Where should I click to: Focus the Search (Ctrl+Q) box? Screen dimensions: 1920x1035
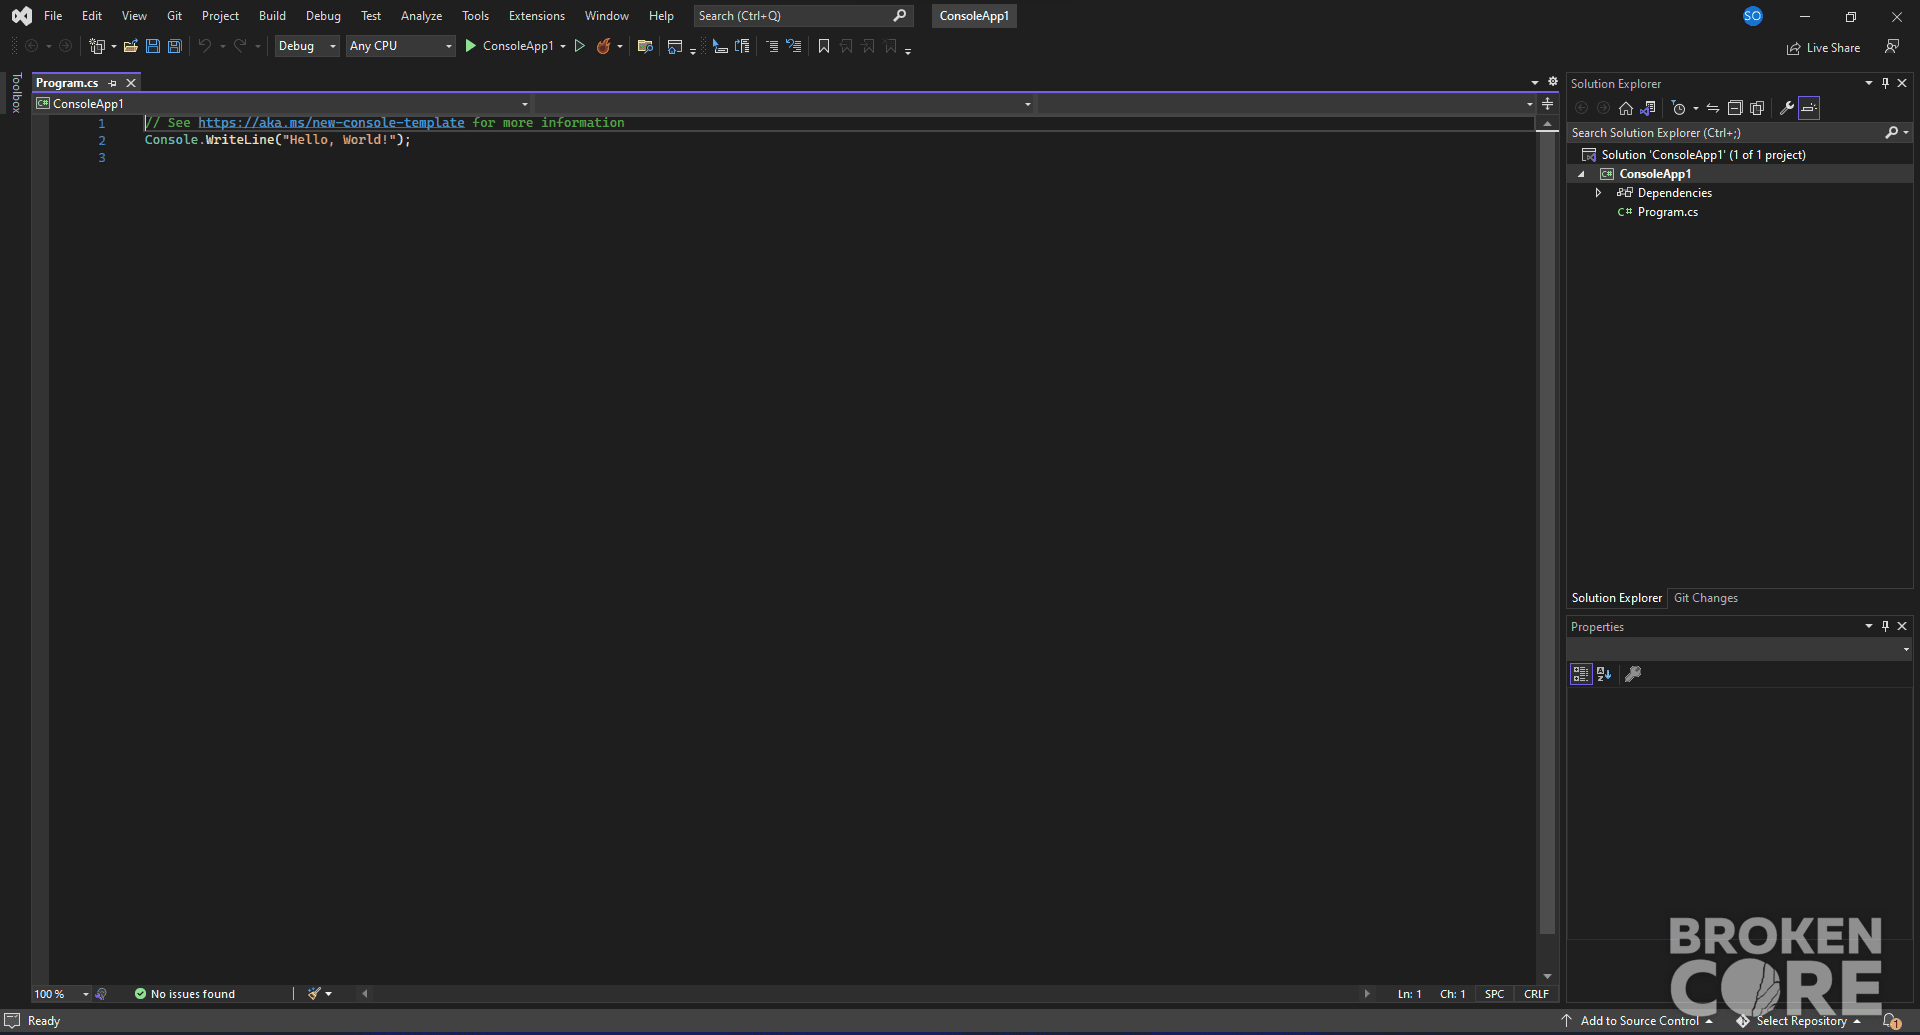[803, 16]
